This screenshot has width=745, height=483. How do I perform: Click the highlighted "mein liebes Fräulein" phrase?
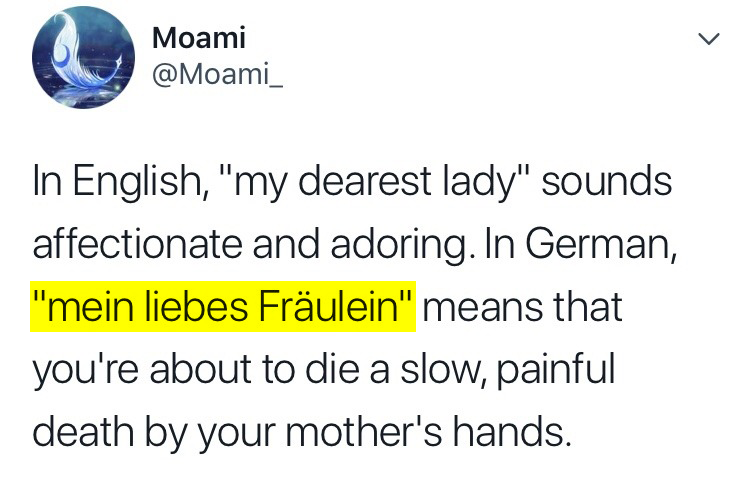pyautogui.click(x=223, y=306)
